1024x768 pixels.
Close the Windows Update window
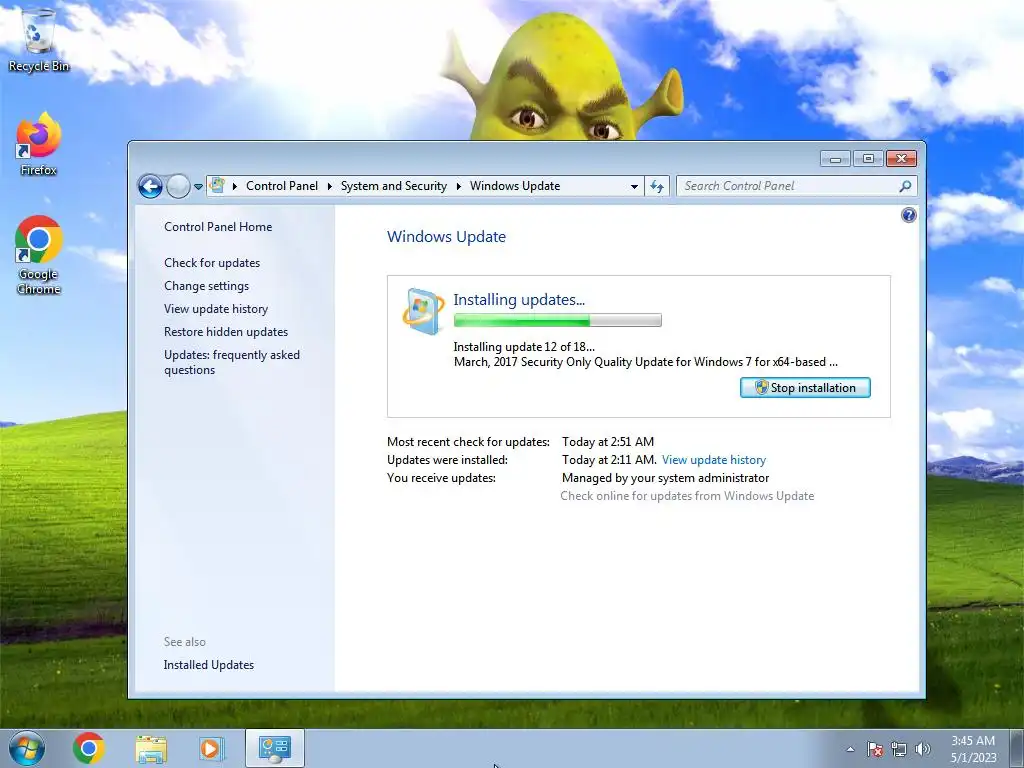(901, 159)
